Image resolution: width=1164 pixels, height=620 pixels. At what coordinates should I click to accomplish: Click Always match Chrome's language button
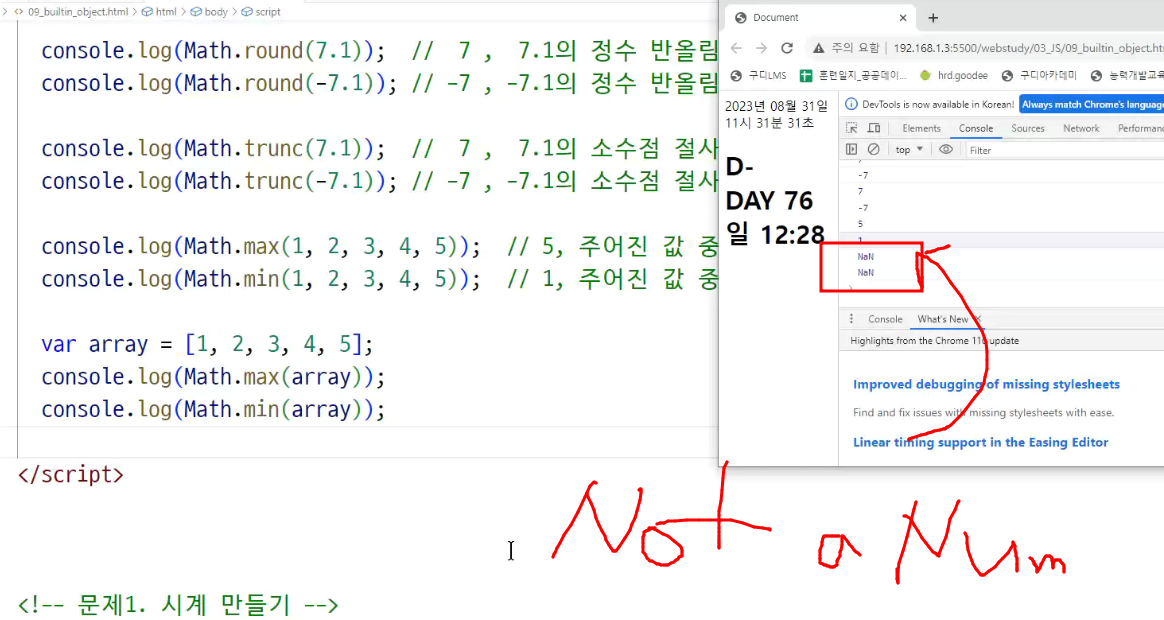1091,105
